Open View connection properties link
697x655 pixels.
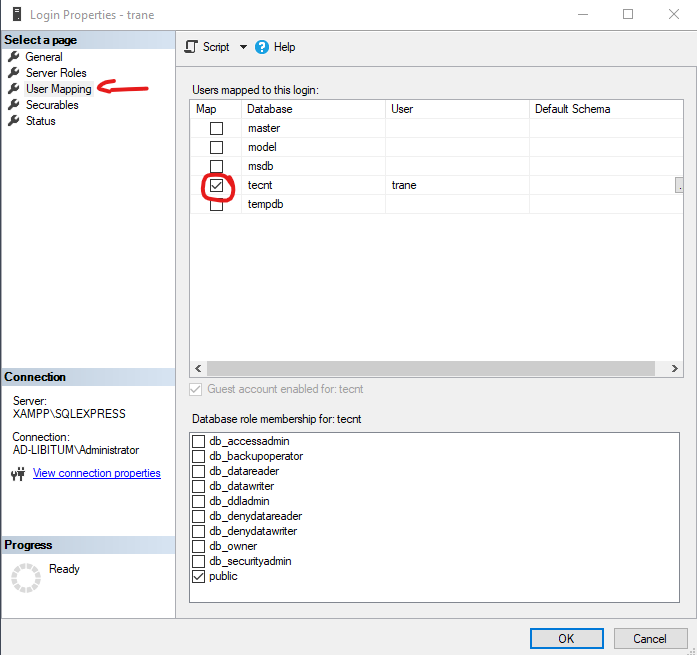[x=96, y=473]
